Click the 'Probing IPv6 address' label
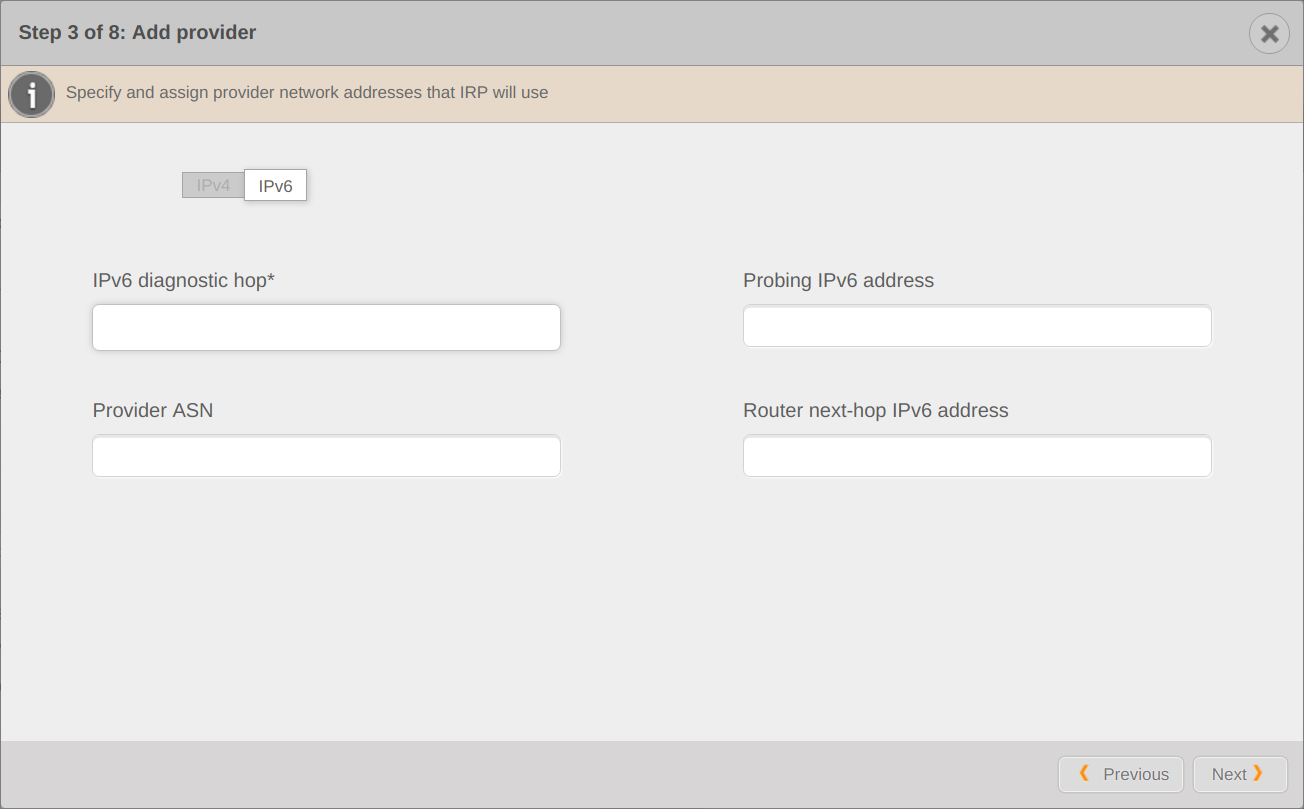 click(838, 281)
